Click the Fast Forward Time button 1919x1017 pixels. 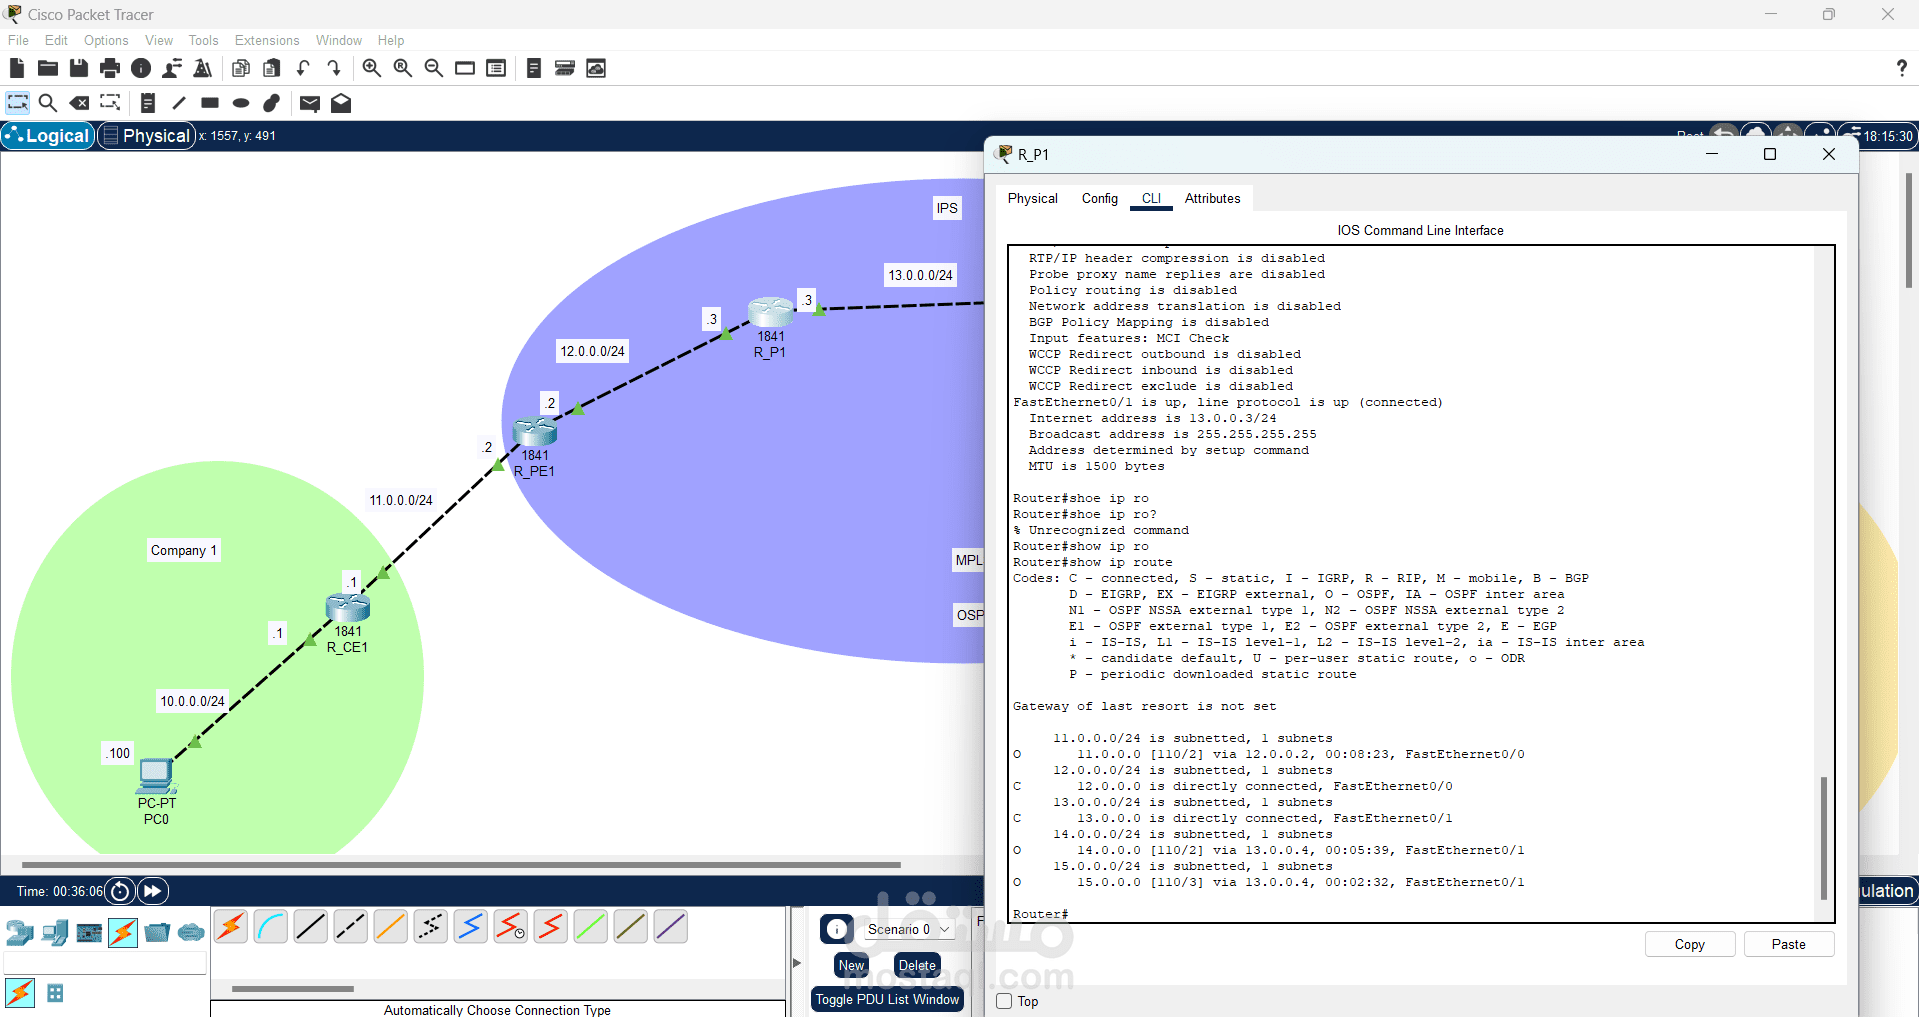[153, 891]
